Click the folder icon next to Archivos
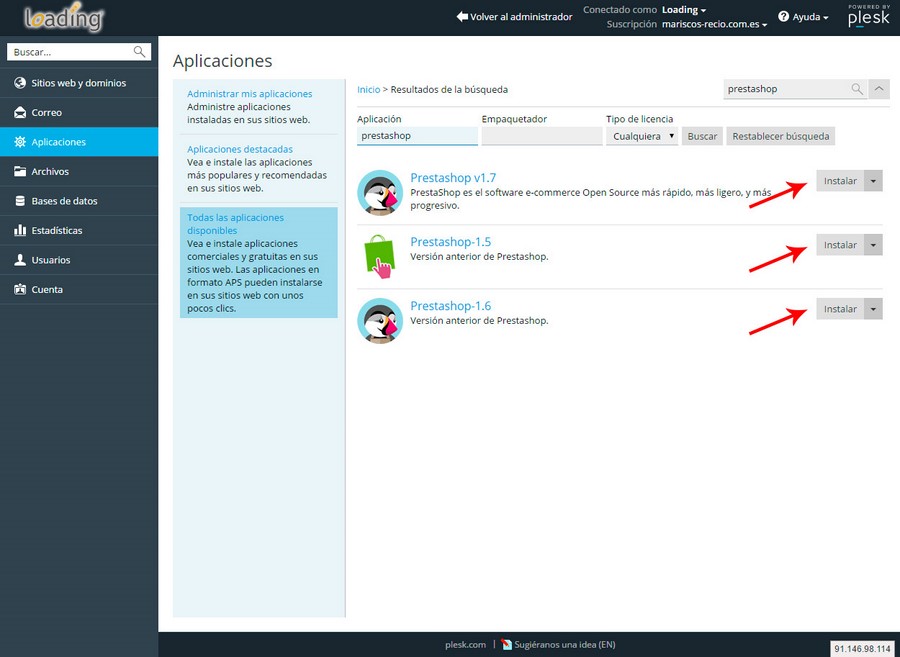 pos(20,171)
